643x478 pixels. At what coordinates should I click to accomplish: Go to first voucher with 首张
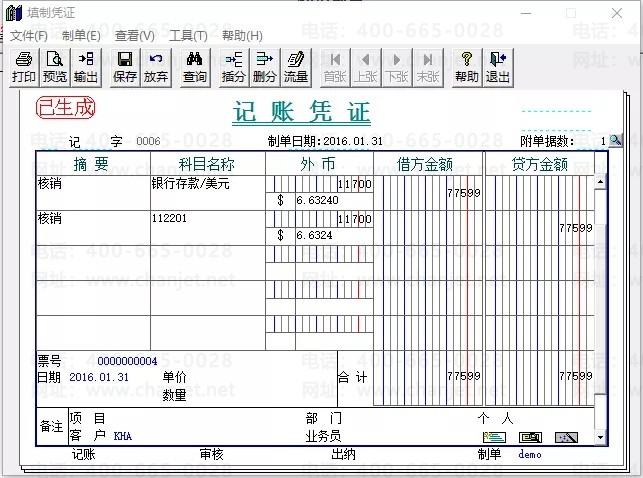coord(335,68)
